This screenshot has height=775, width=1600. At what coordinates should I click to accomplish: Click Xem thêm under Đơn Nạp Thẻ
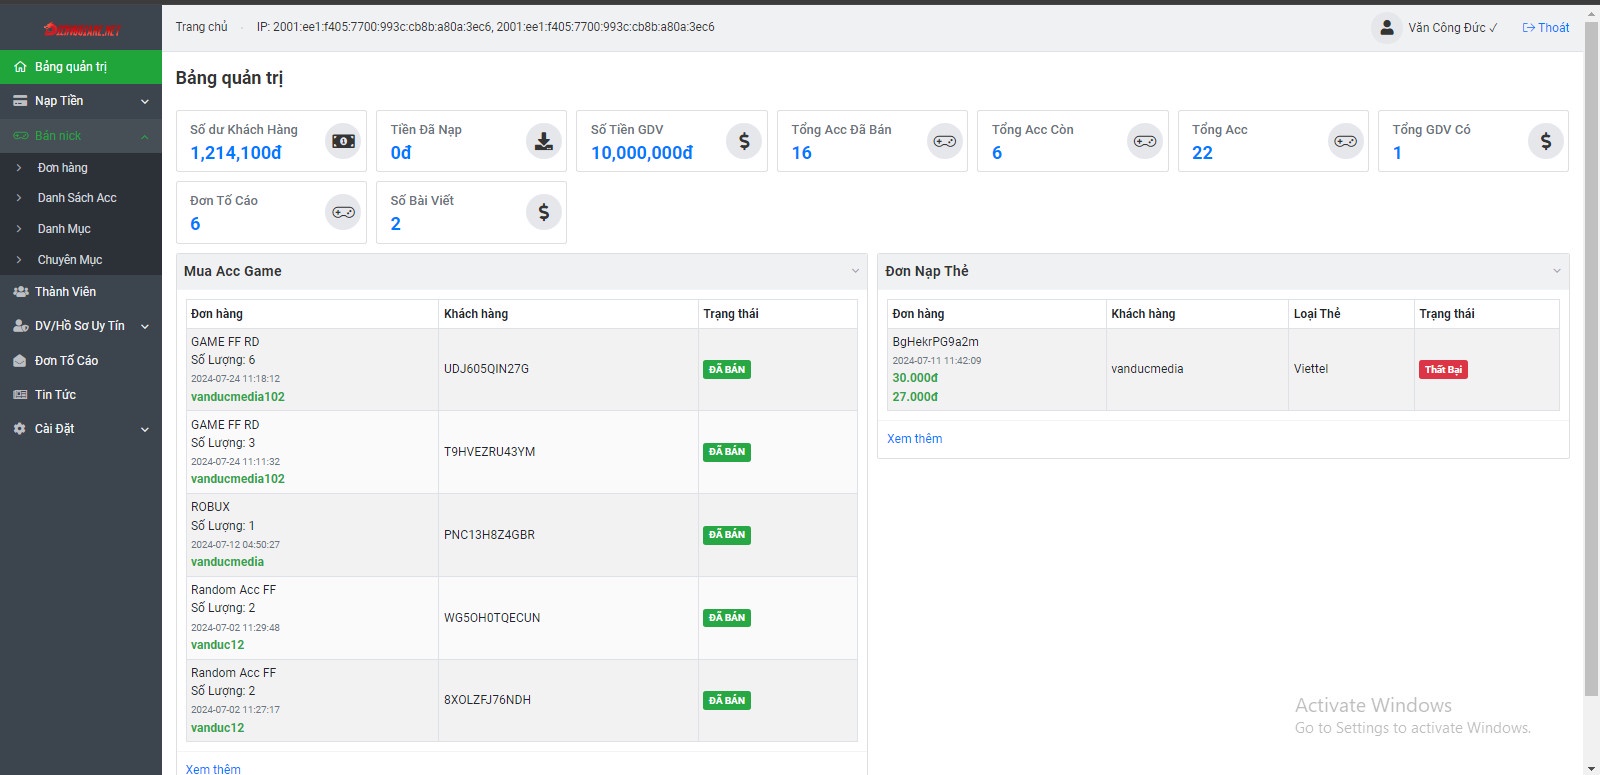[x=914, y=439]
